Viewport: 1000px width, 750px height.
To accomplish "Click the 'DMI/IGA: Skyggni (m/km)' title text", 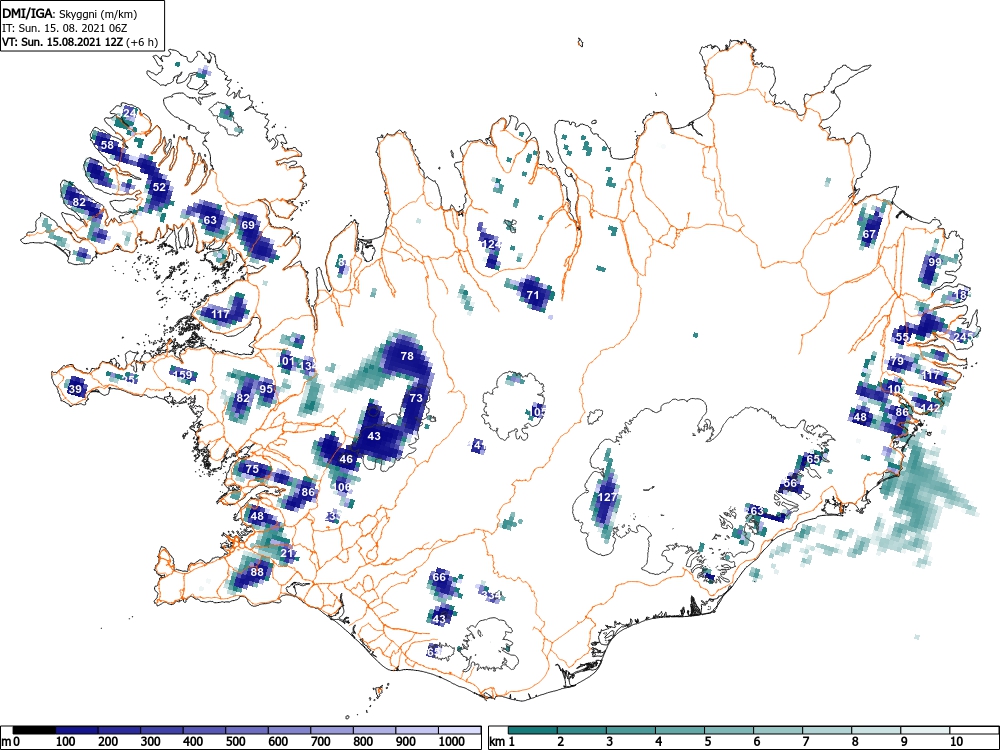I will point(70,13).
